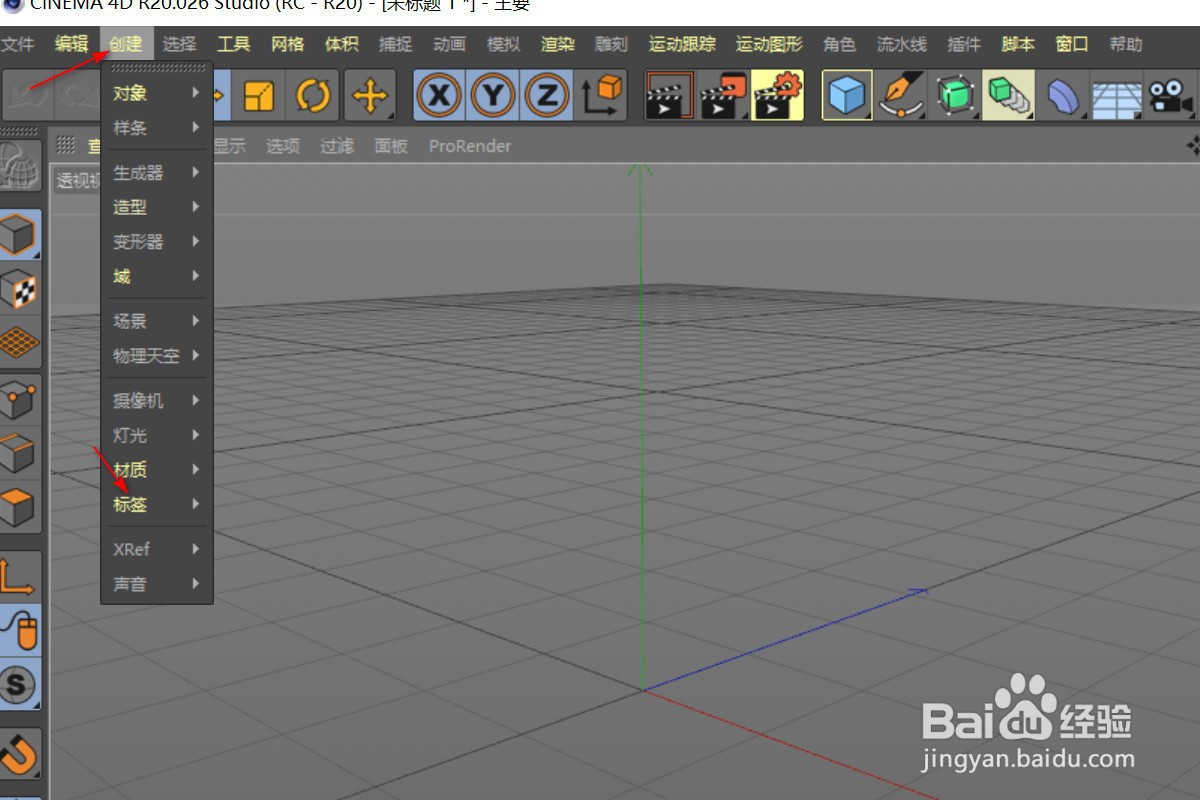Toggle snapping magnet icon

[19, 753]
